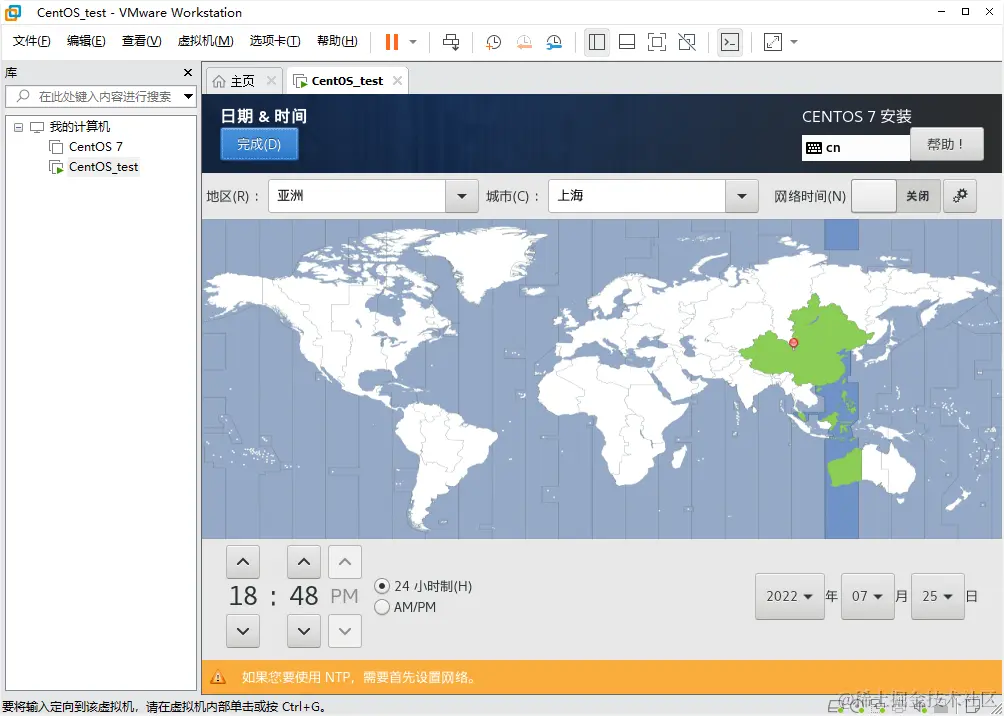This screenshot has height=716, width=1004.
Task: Switch to Unity mode icon
Action: [x=687, y=42]
